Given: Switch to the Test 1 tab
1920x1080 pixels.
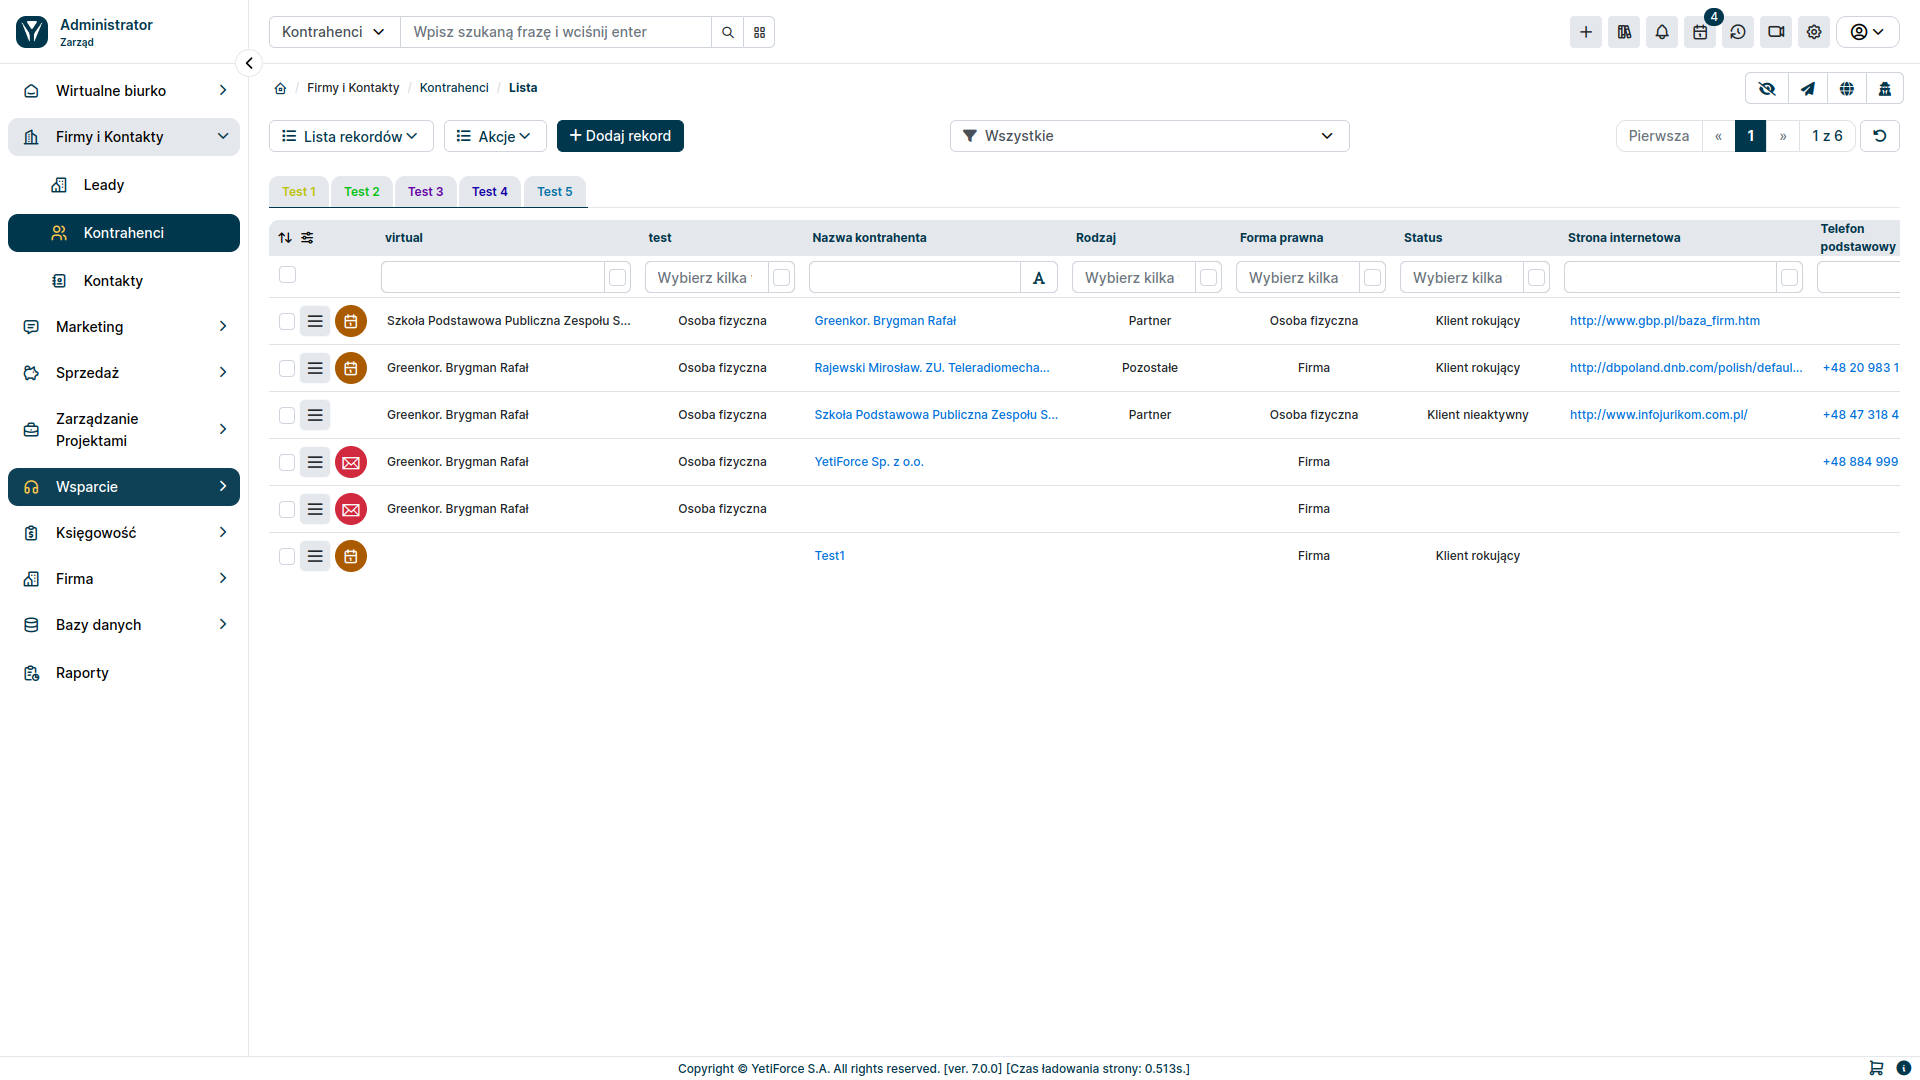Looking at the screenshot, I should [x=299, y=192].
